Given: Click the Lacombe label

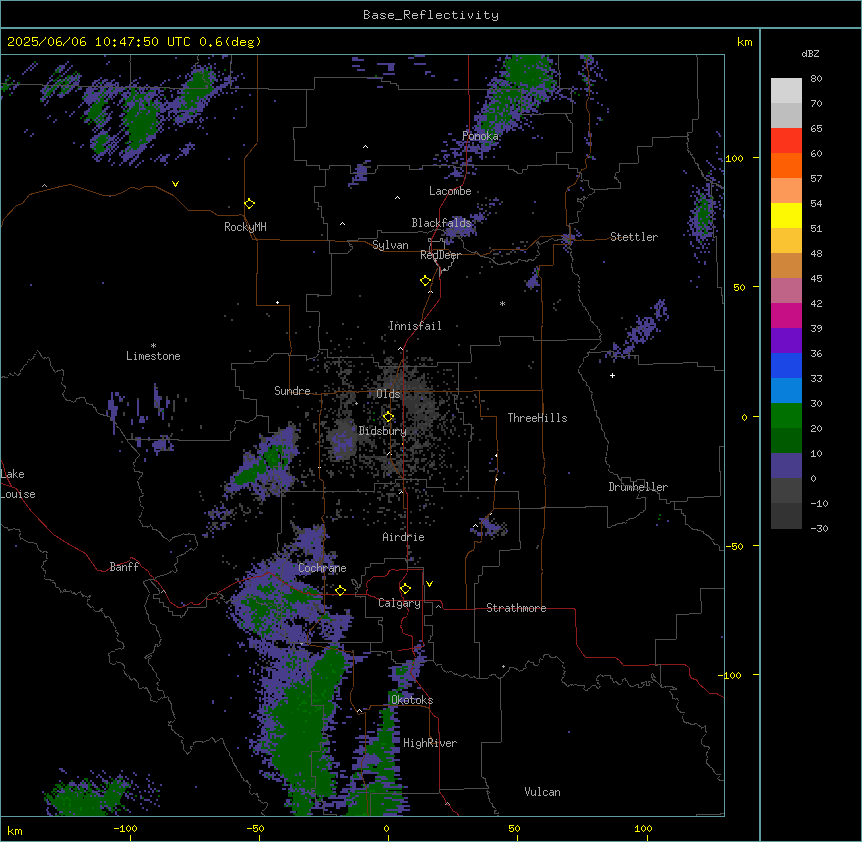Looking at the screenshot, I should tap(450, 191).
